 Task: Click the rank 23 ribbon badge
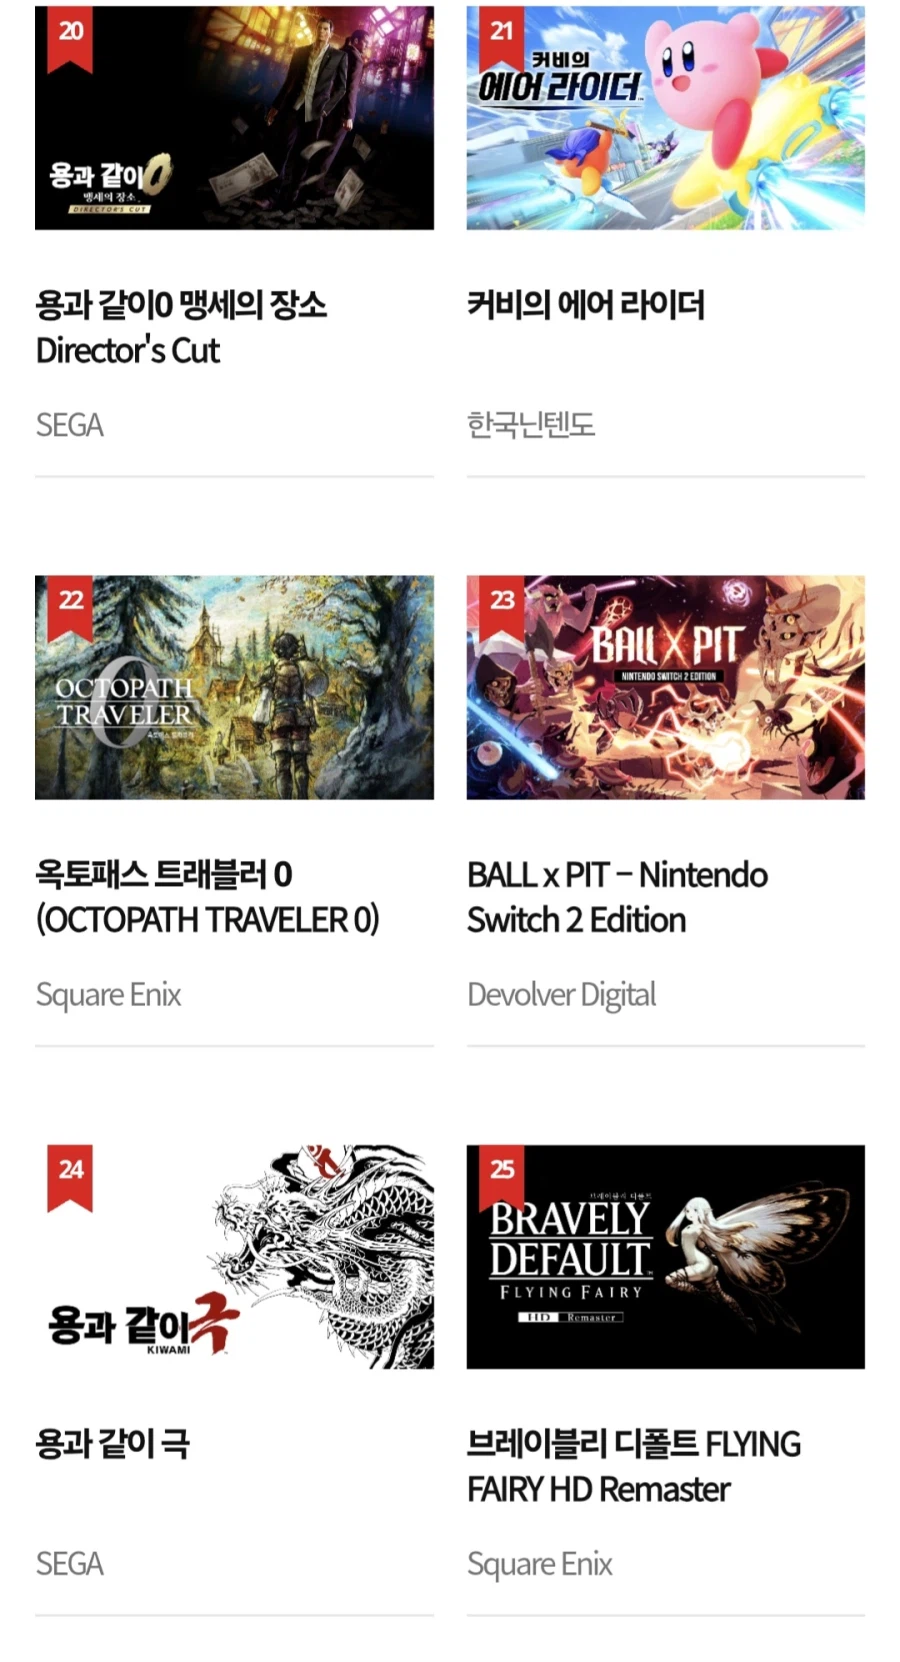pyautogui.click(x=502, y=608)
